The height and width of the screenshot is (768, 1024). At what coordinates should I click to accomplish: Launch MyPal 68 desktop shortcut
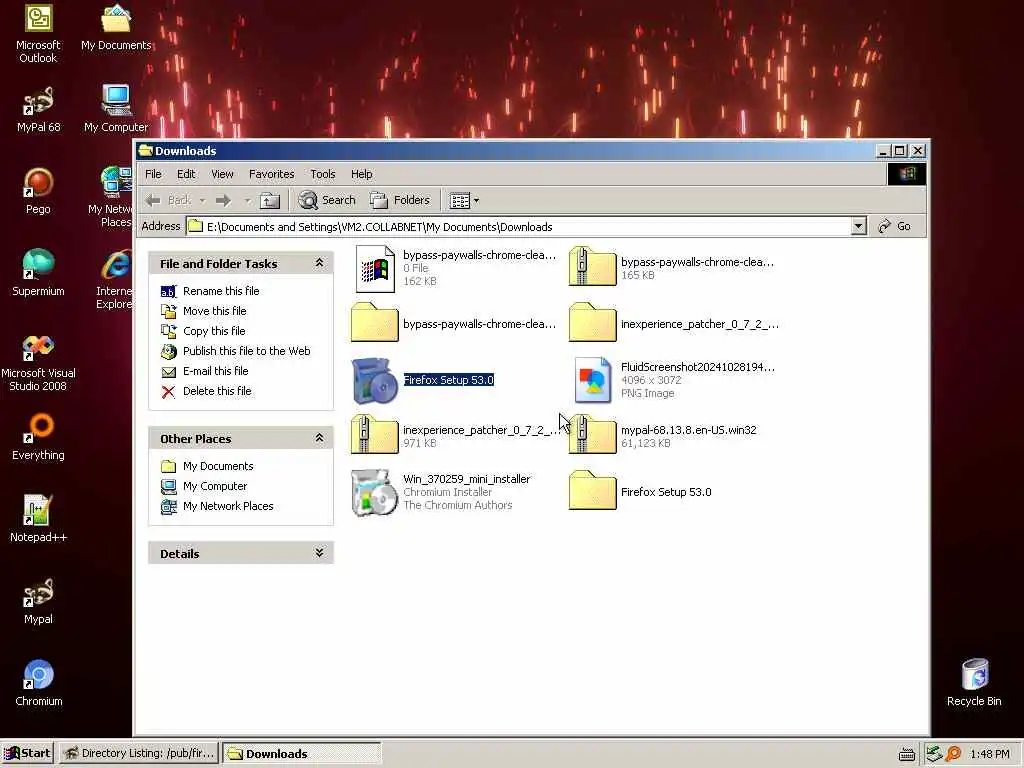[38, 109]
